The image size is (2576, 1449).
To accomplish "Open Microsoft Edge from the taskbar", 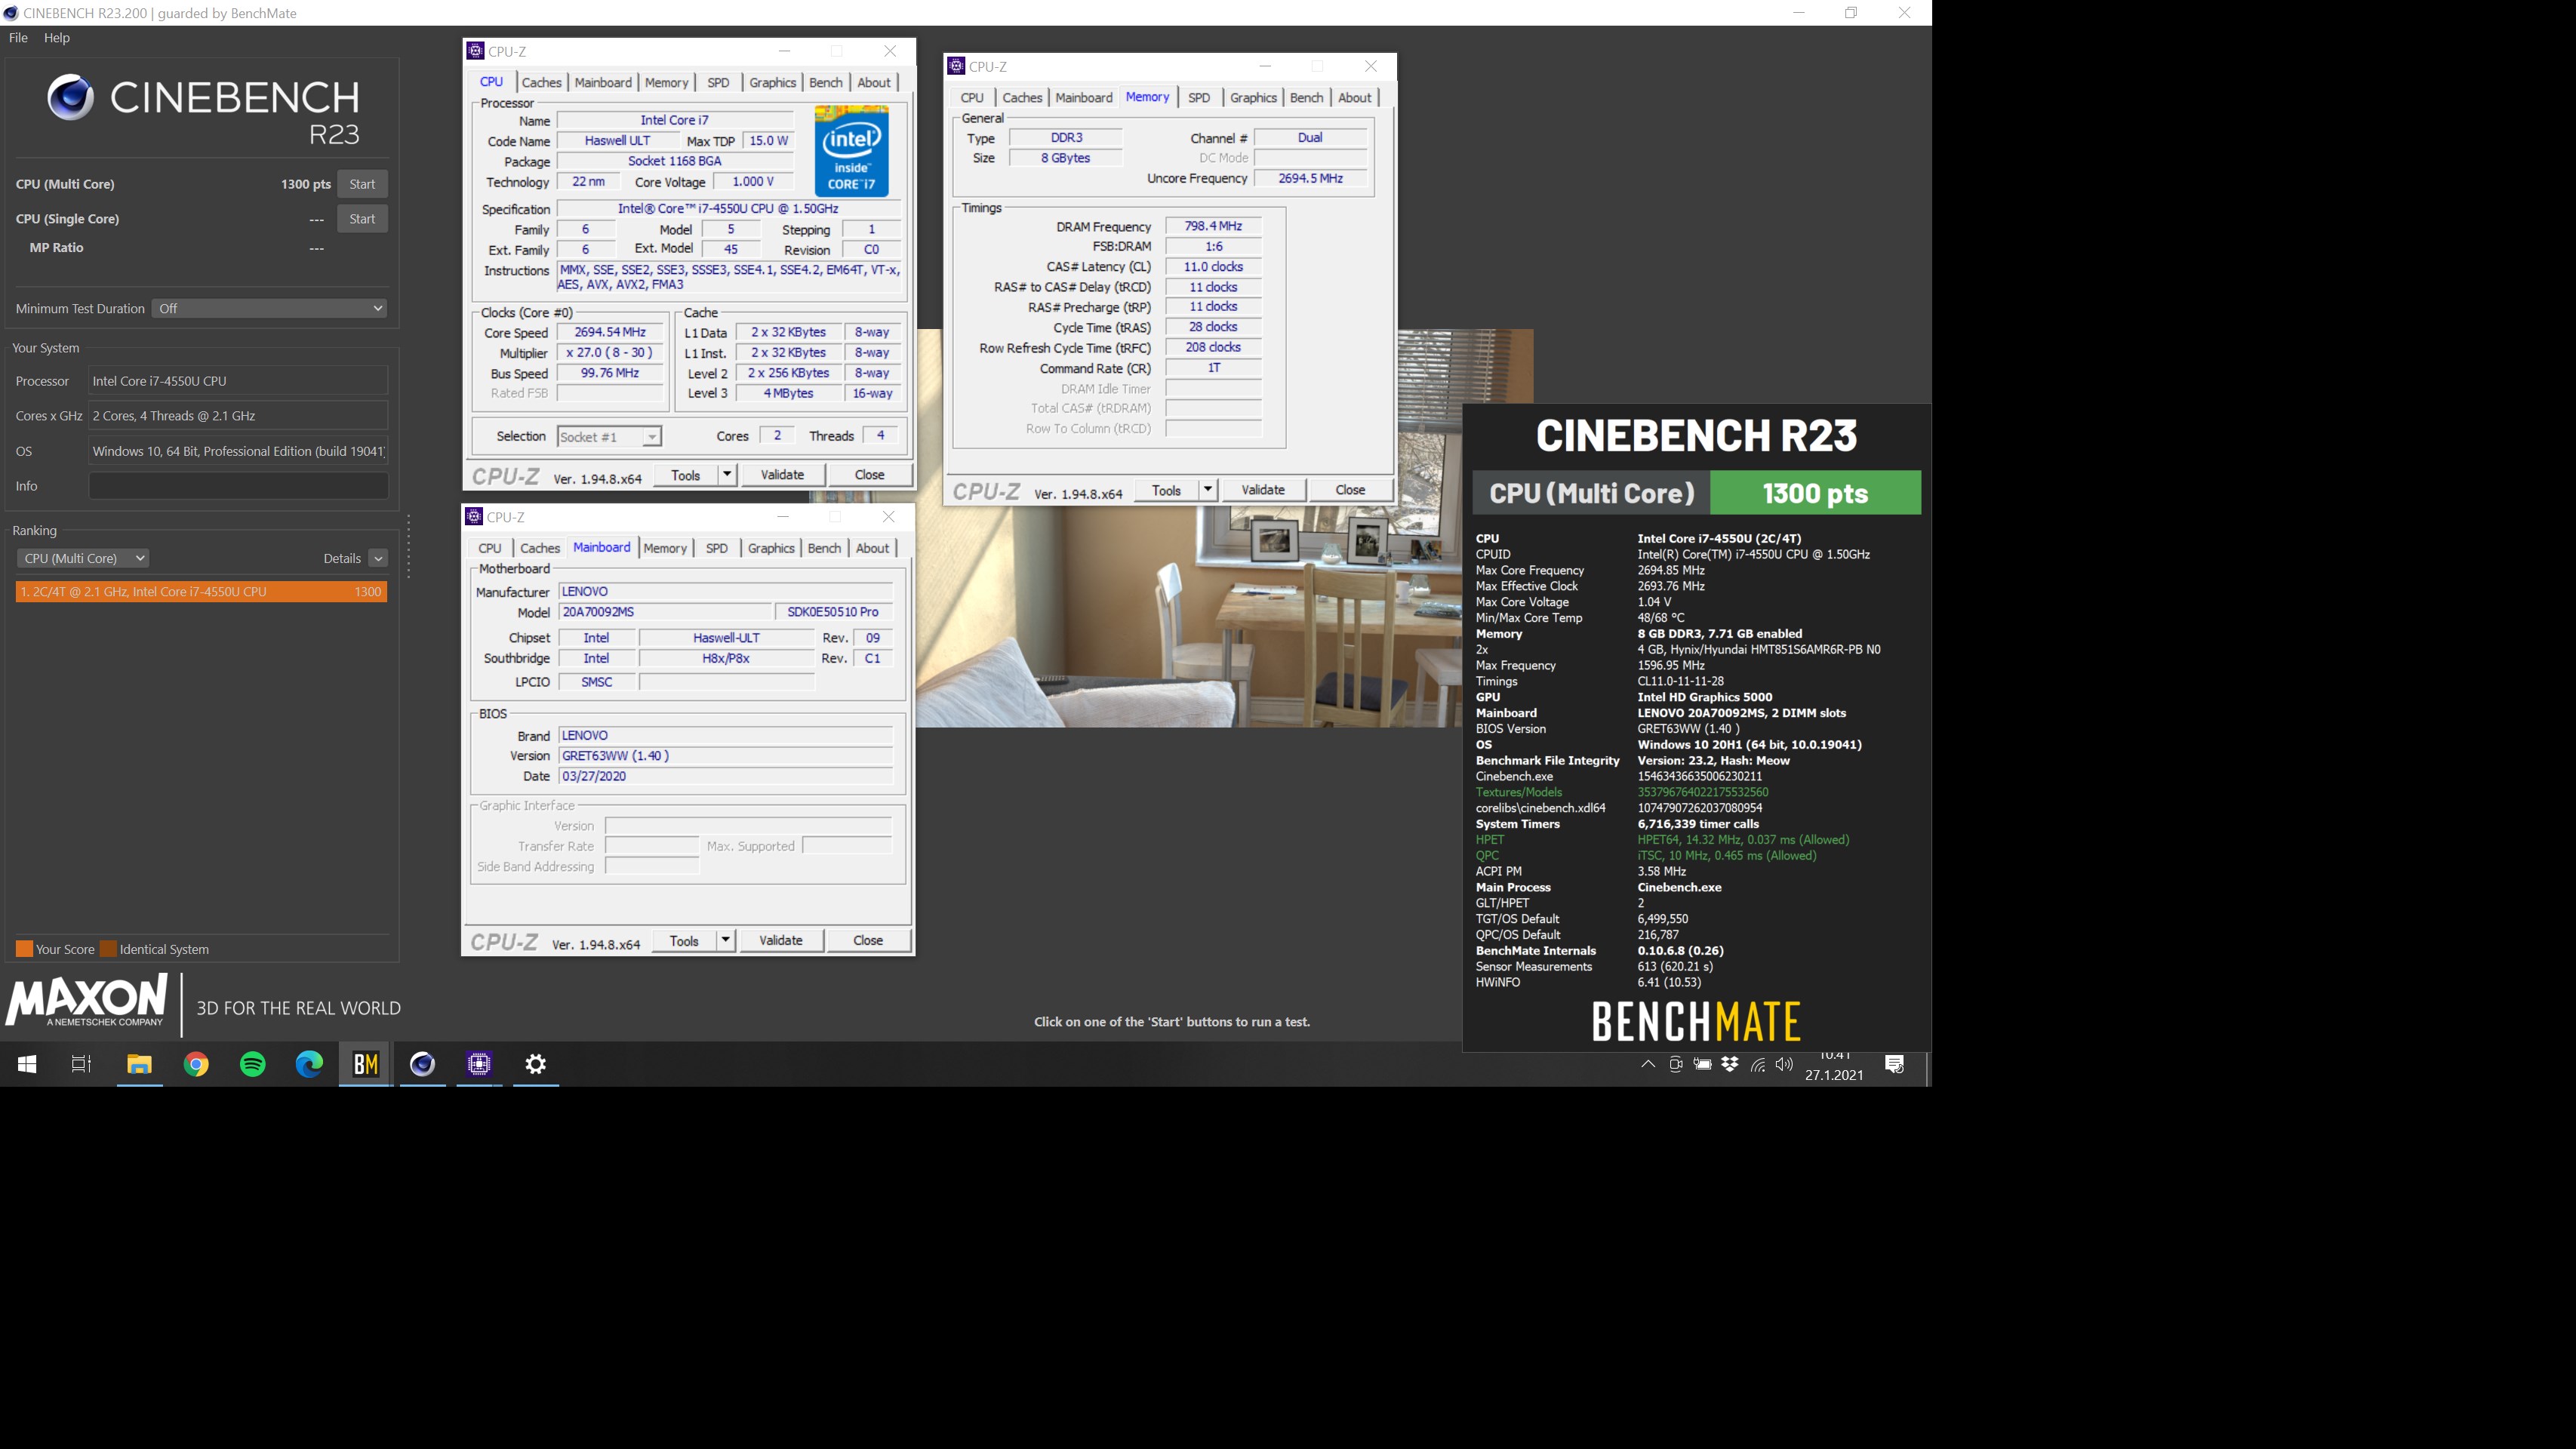I will (309, 1064).
